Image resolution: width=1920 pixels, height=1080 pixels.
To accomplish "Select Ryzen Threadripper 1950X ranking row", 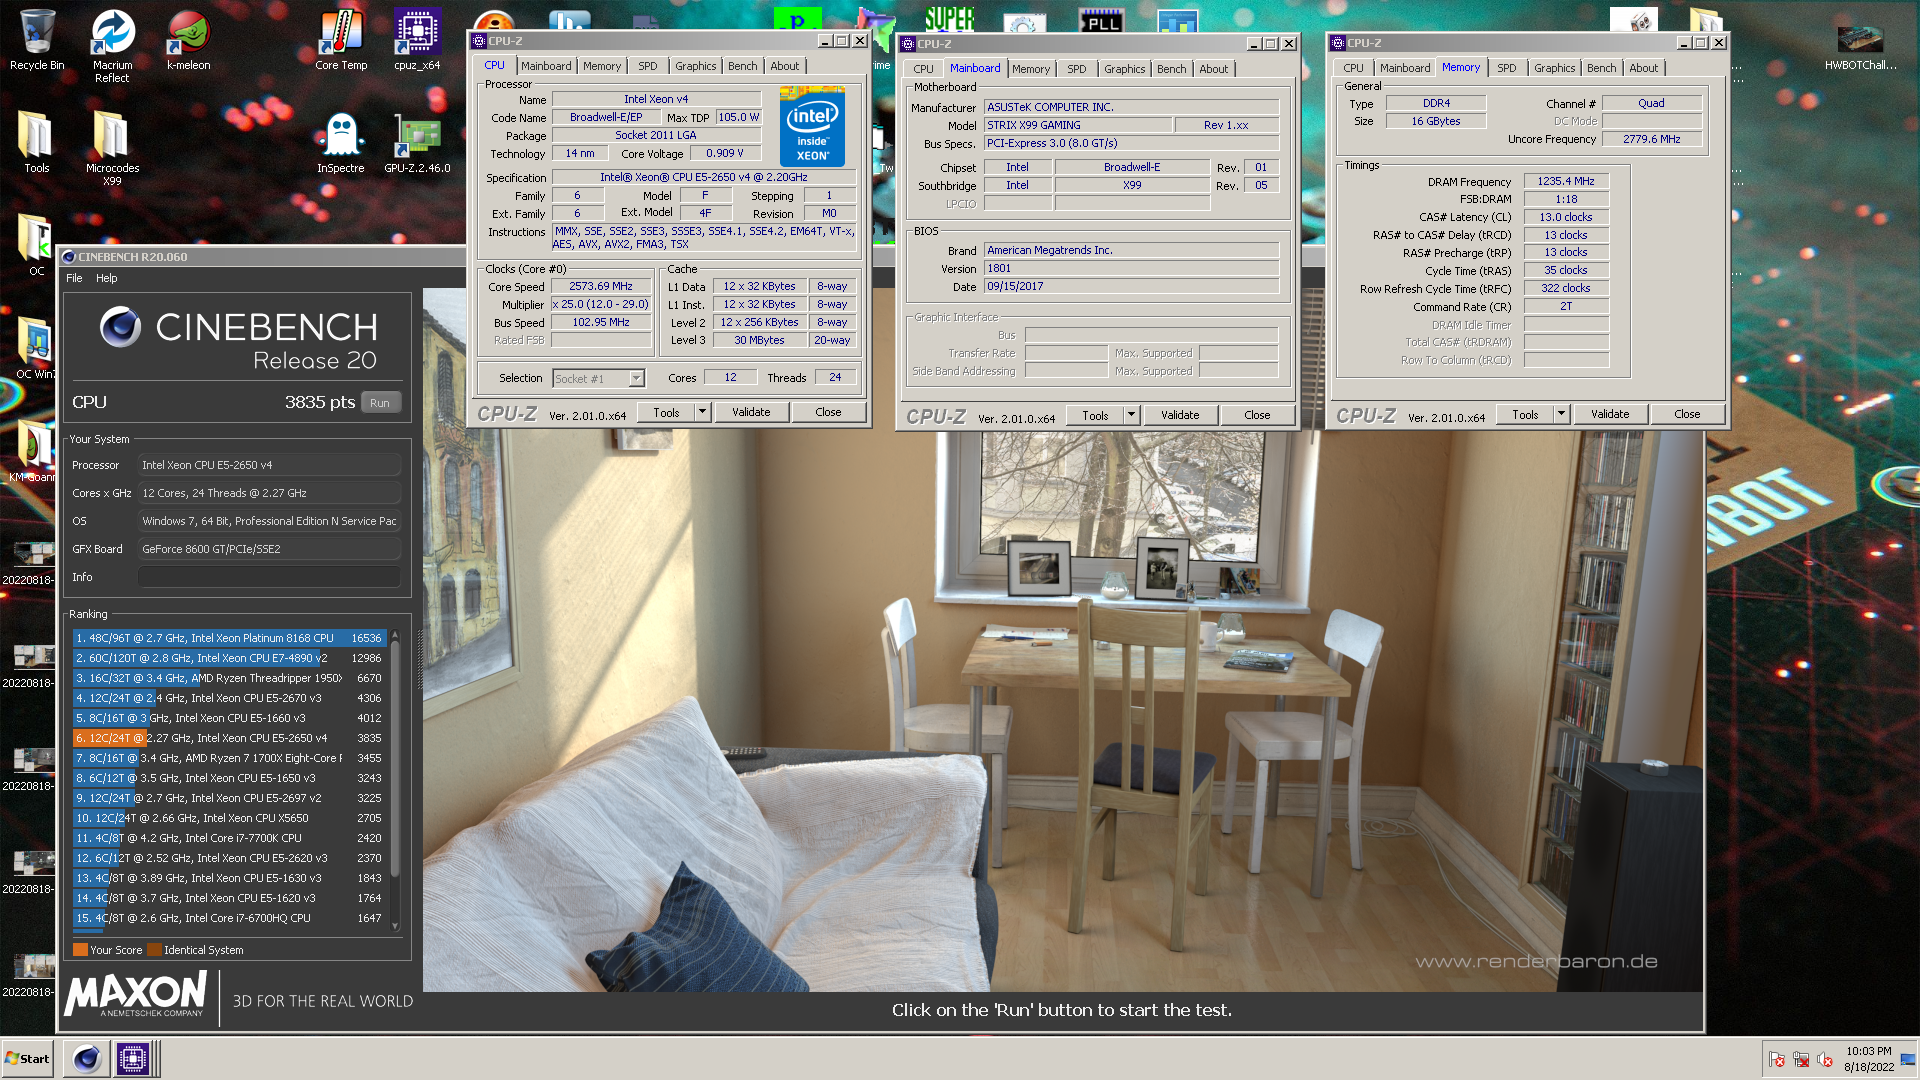I will click(x=229, y=678).
